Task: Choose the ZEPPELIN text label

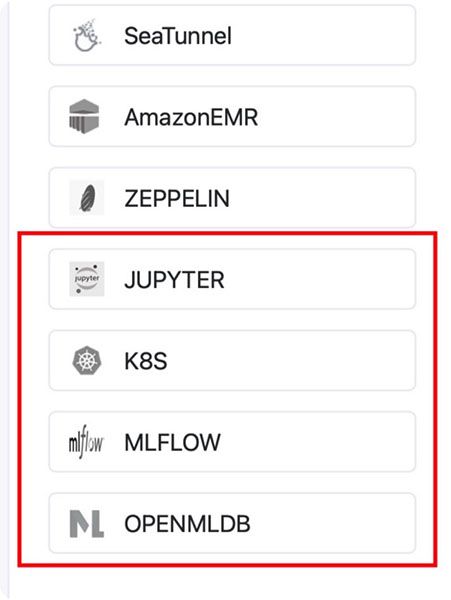Action: (x=177, y=199)
